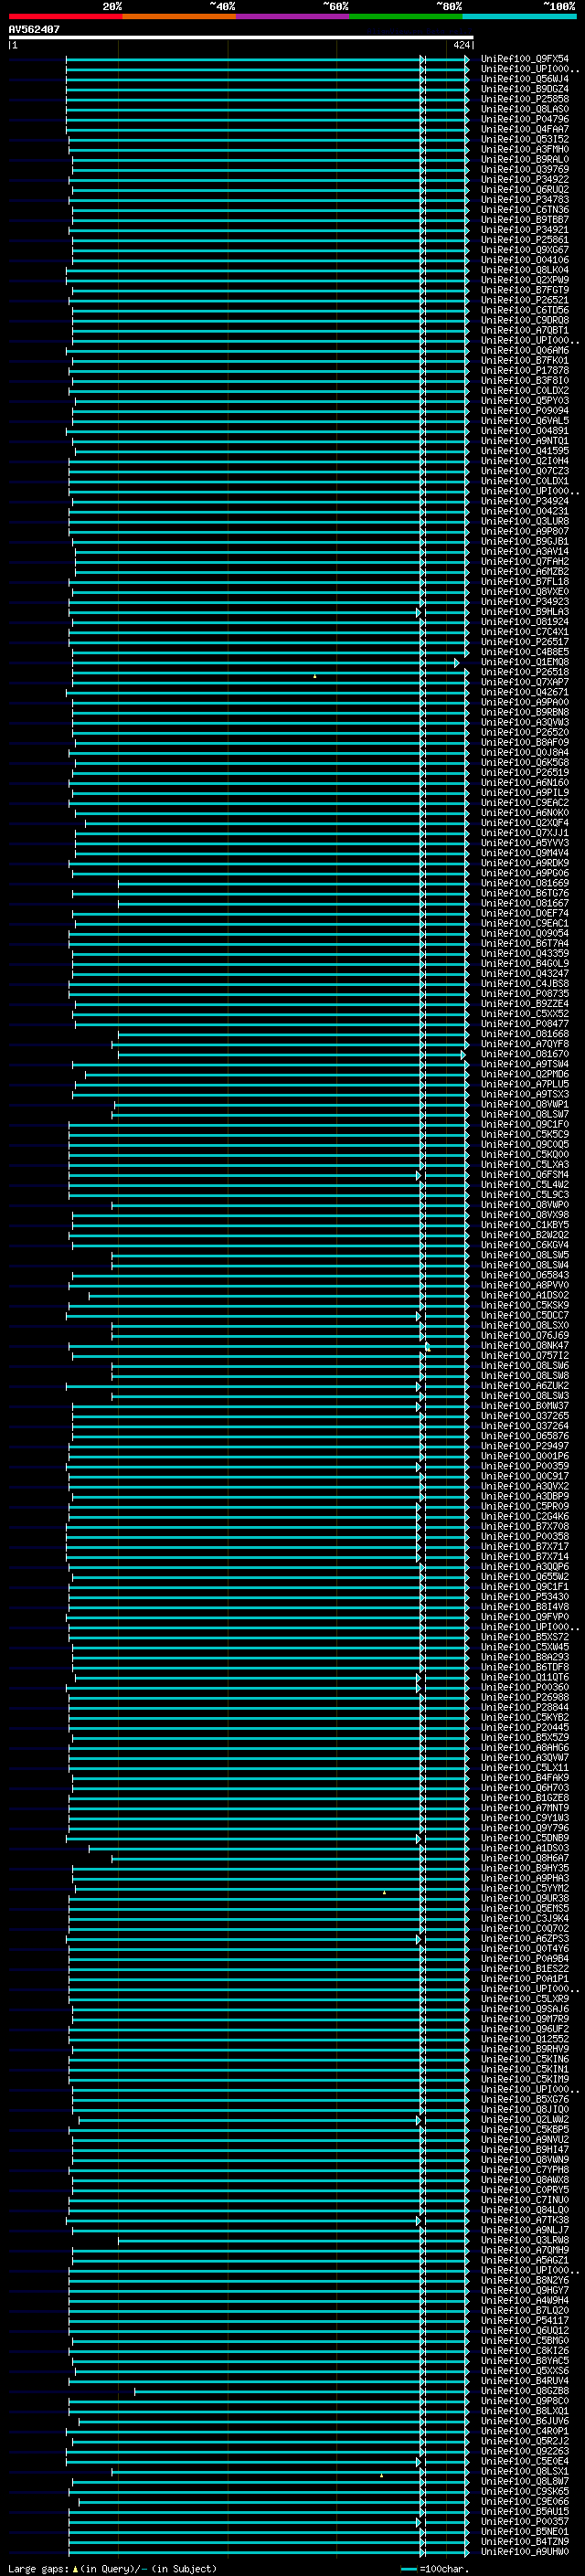This screenshot has width=585, height=2576.
Task: Click the green ~80% identity legend segment
Action: click(x=406, y=16)
